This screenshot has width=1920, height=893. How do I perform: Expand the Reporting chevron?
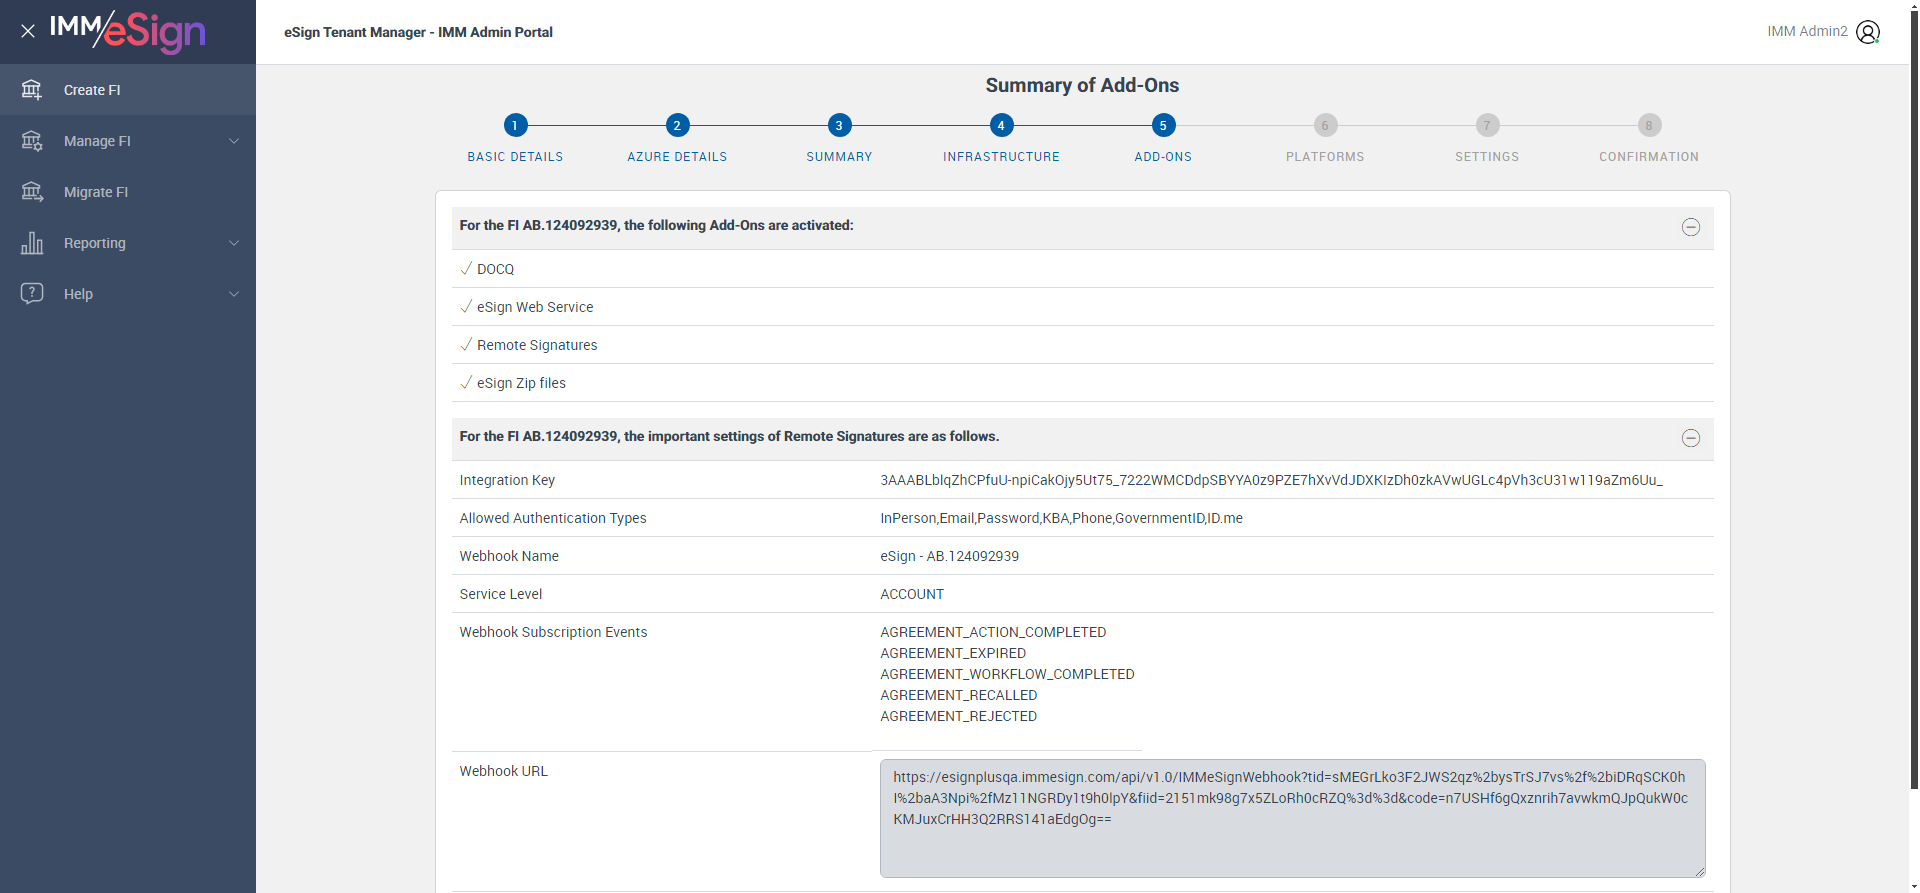[234, 243]
